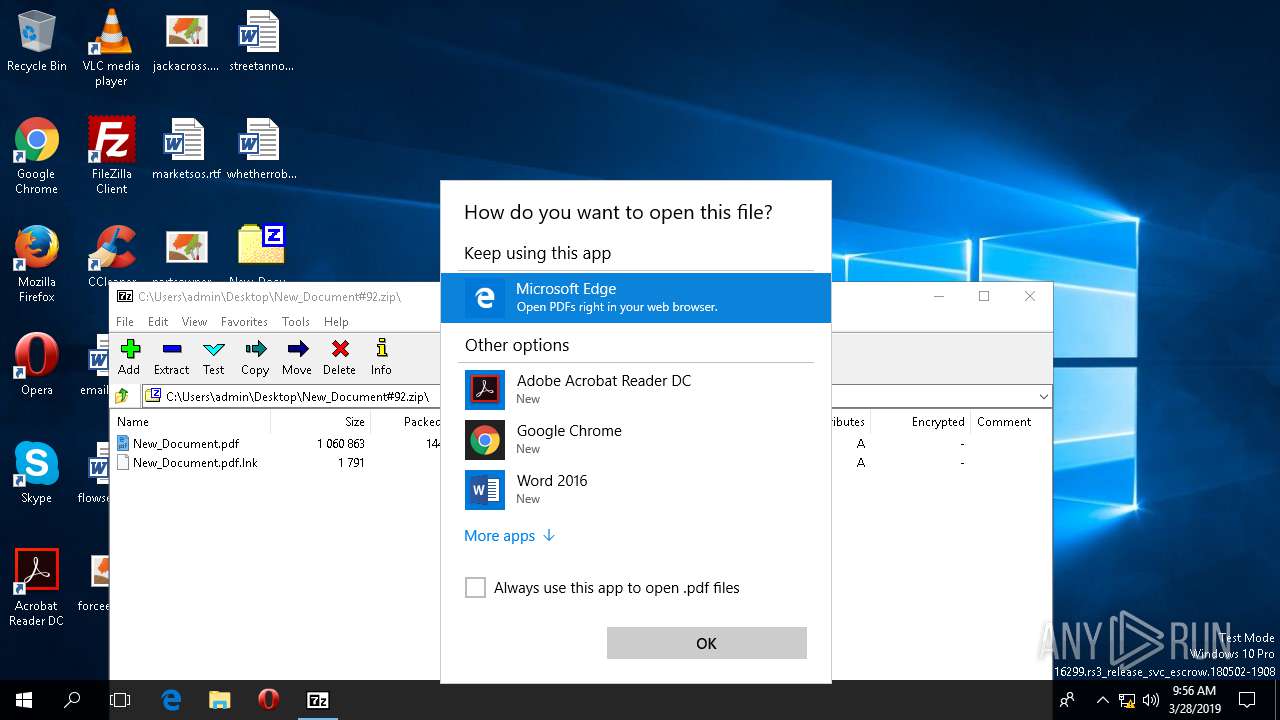Image resolution: width=1280 pixels, height=720 pixels.
Task: Select Skype desktop shortcut
Action: click(x=37, y=473)
